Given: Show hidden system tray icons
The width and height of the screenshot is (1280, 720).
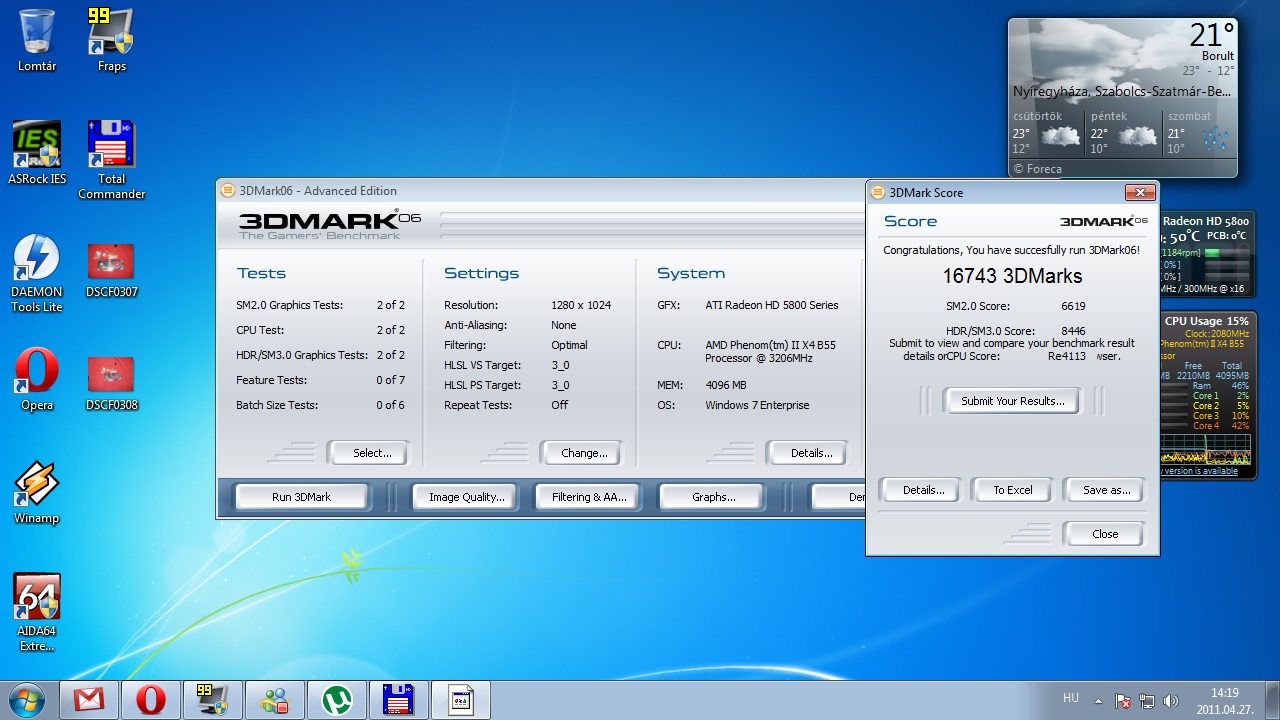Looking at the screenshot, I should [1098, 701].
